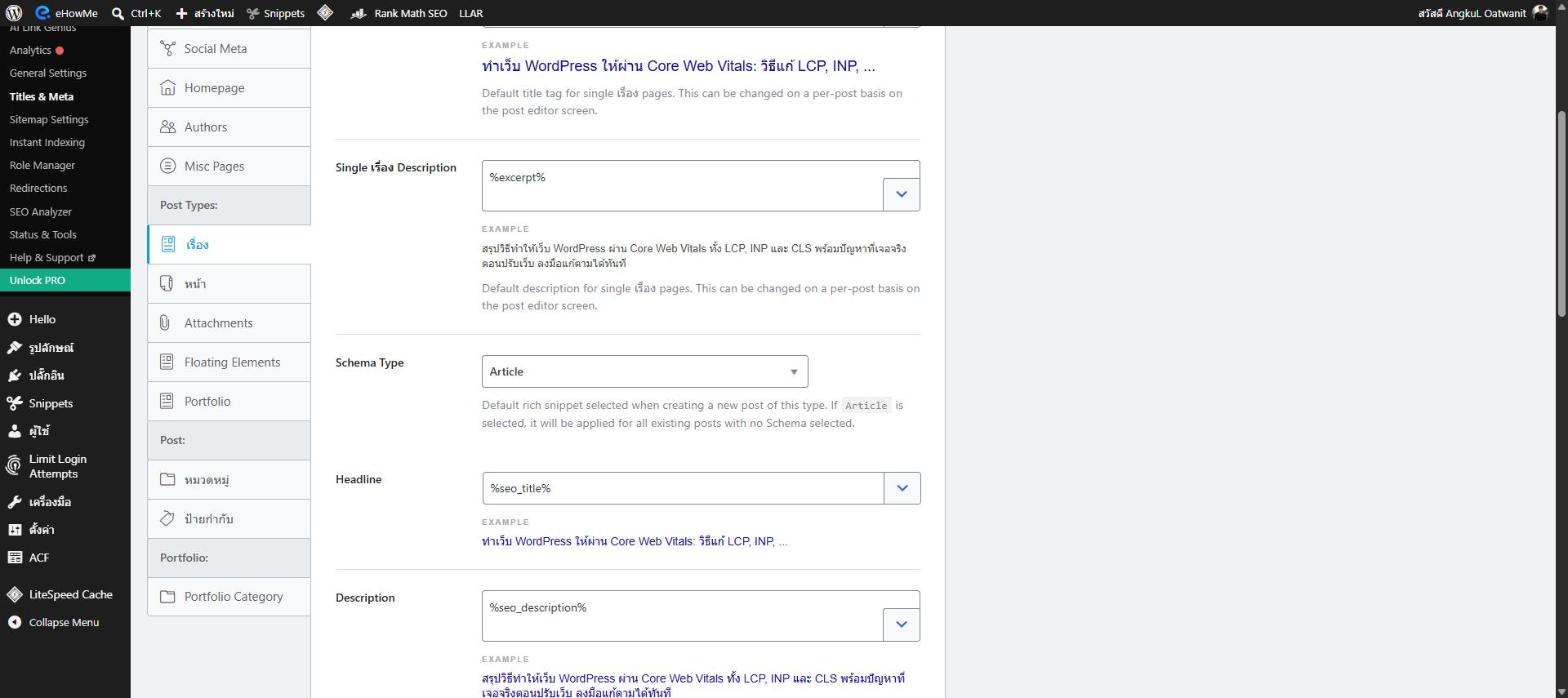Click the diamond icon in admin bar
Viewport: 1568px width, 698px height.
coord(325,13)
